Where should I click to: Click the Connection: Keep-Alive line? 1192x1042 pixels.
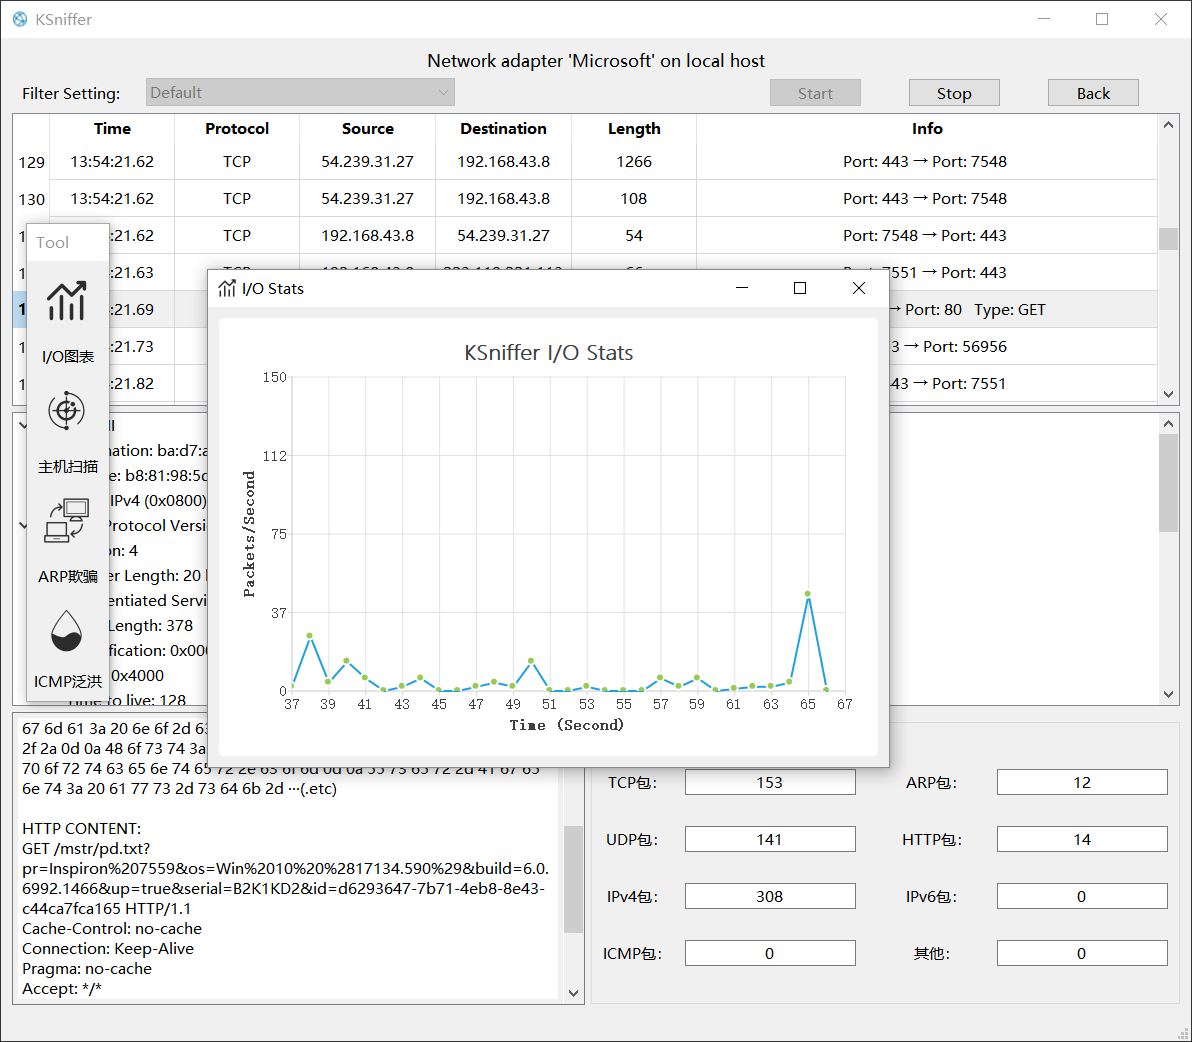click(x=108, y=949)
